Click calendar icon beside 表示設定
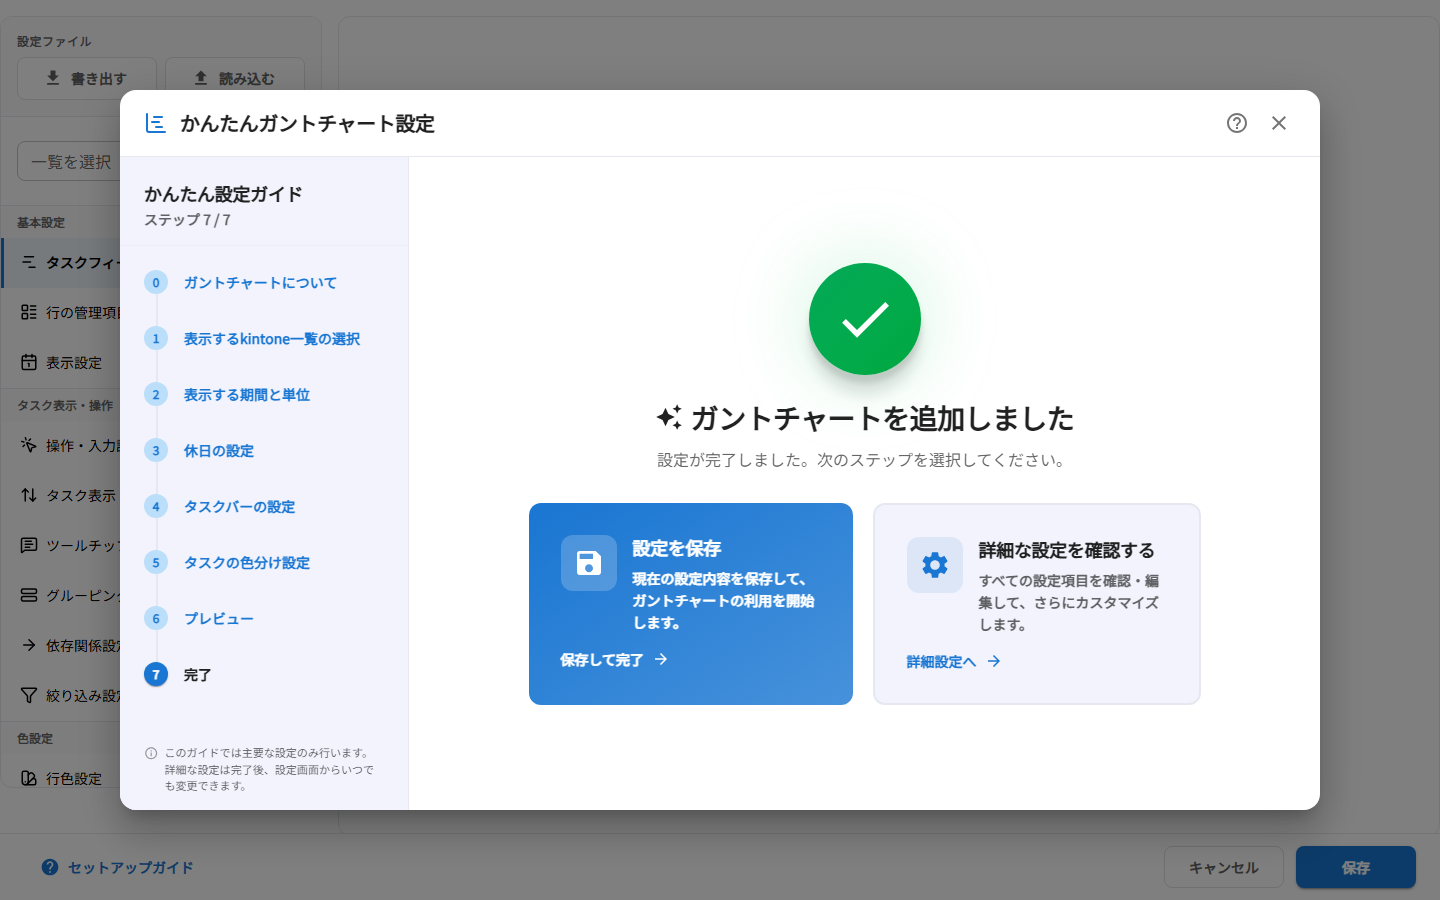 29,362
